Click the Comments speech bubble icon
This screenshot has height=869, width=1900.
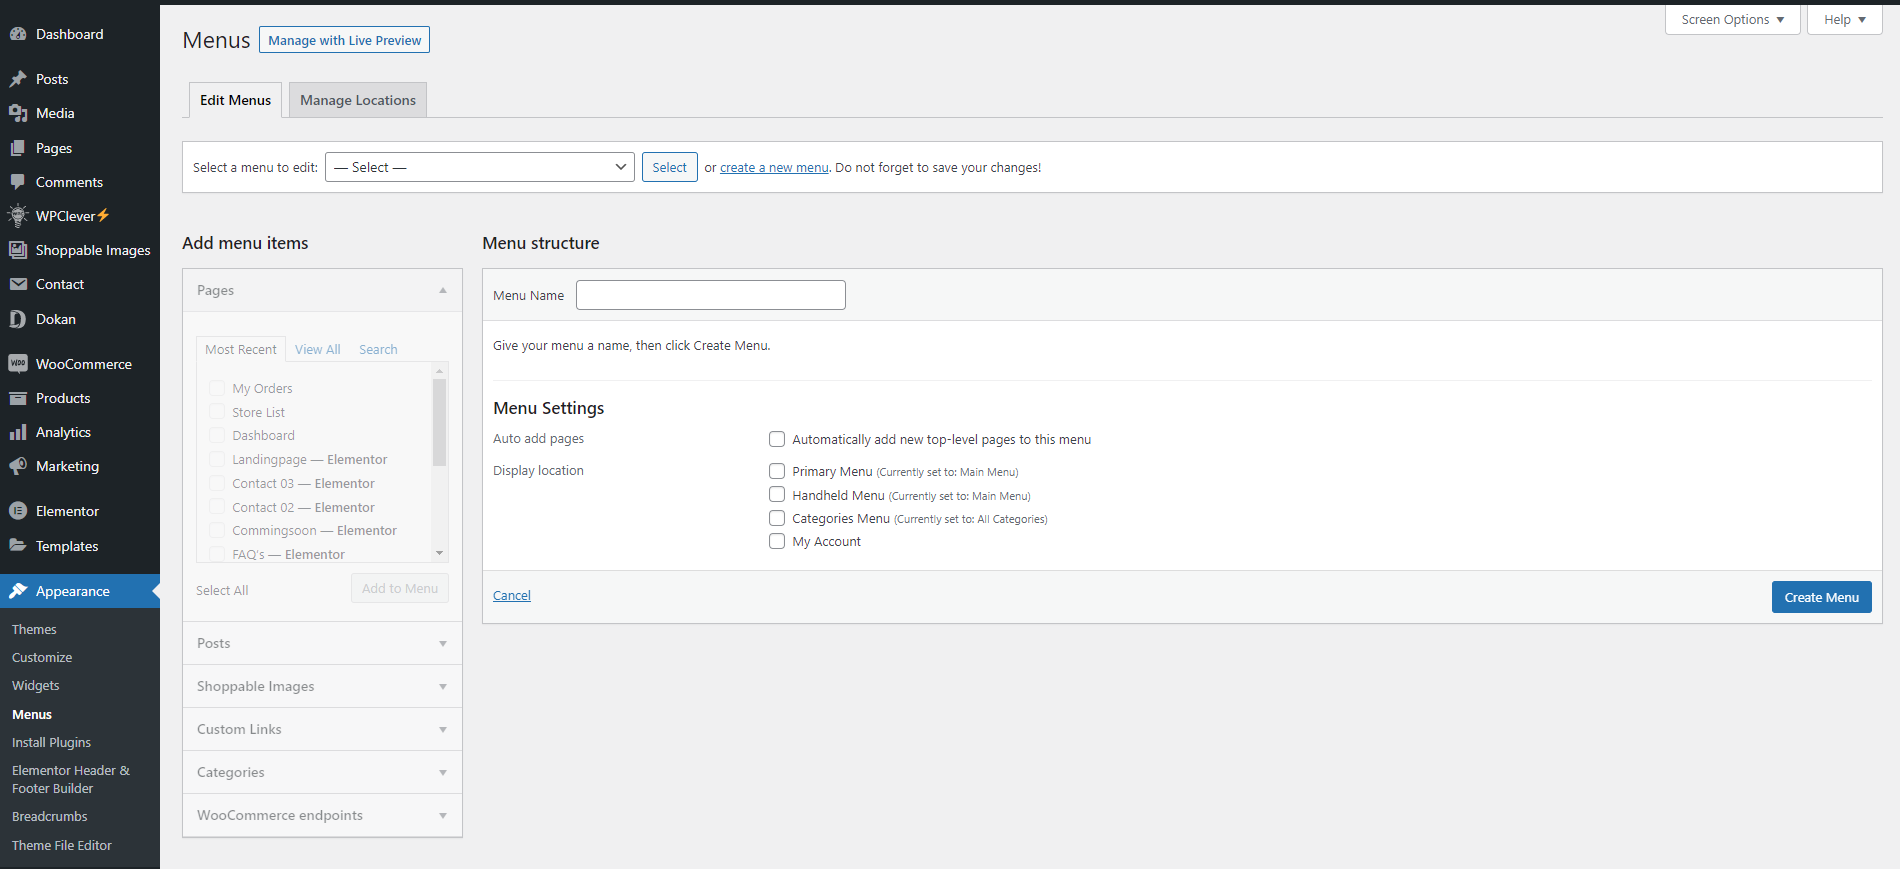pos(18,182)
